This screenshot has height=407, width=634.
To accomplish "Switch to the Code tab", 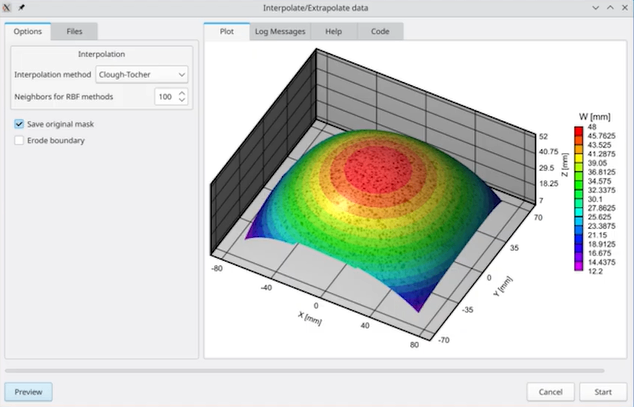I will click(x=380, y=32).
